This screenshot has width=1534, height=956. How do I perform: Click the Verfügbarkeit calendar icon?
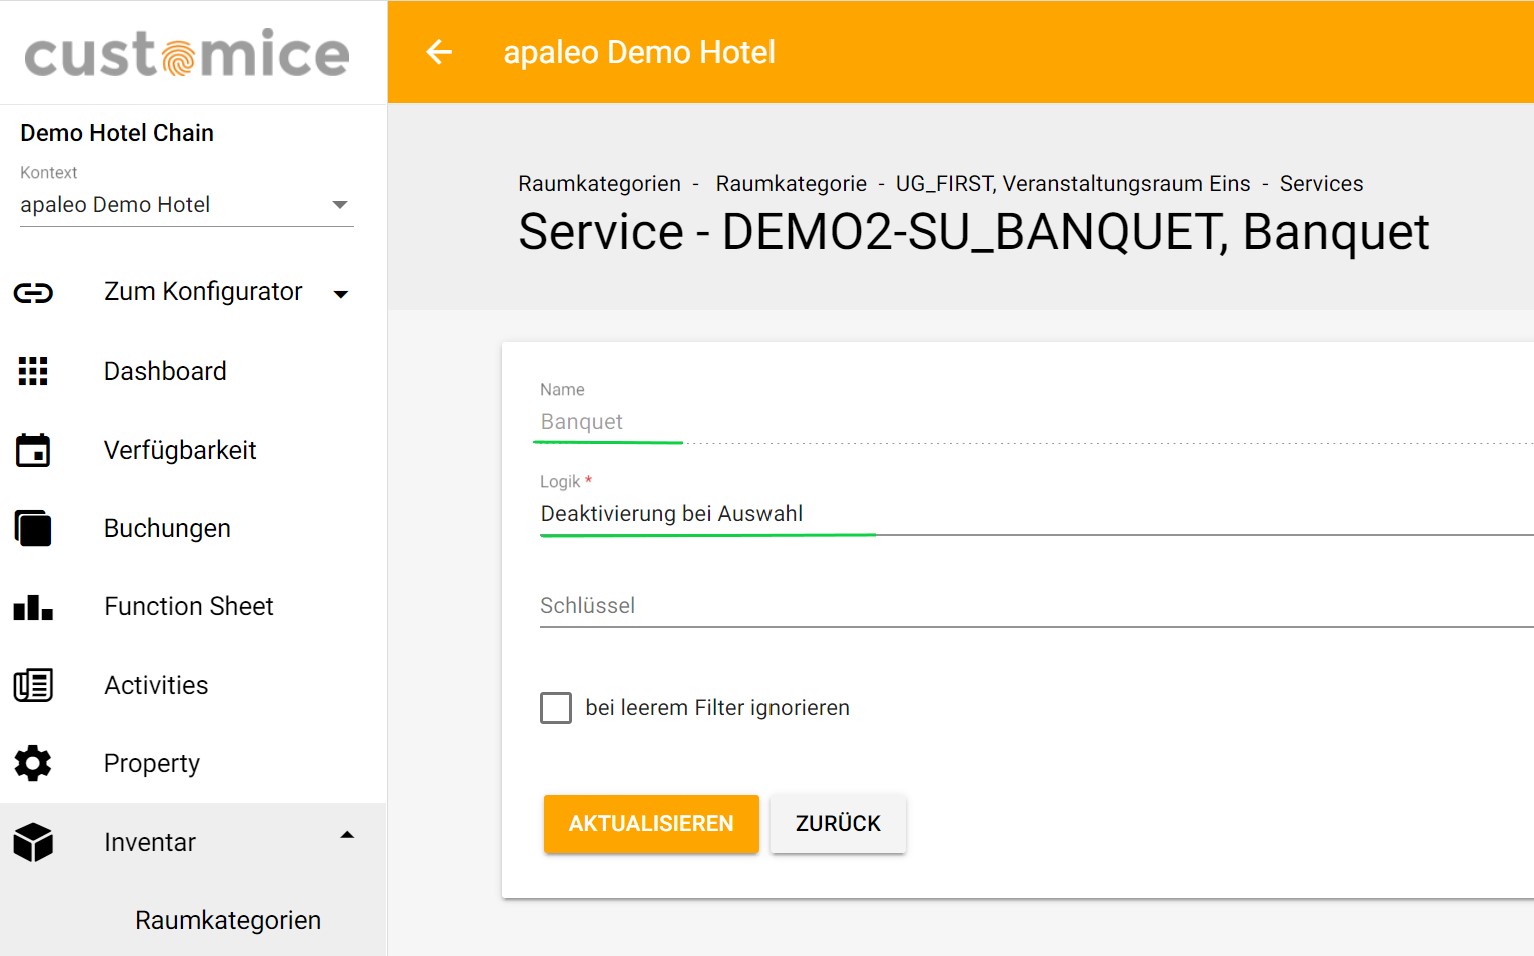coord(33,450)
